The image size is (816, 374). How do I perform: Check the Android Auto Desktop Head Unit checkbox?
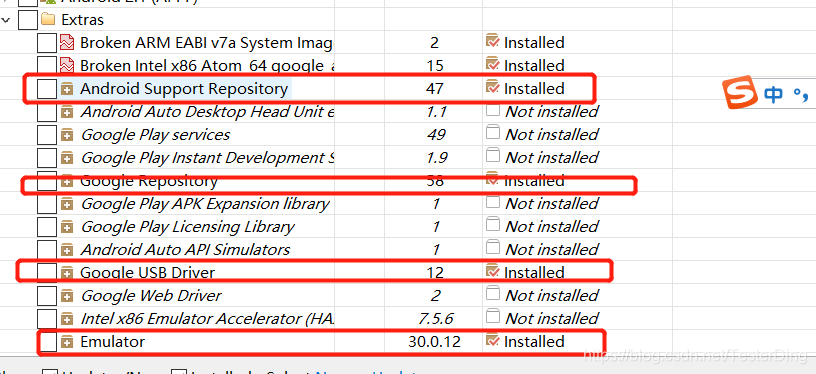pos(47,112)
